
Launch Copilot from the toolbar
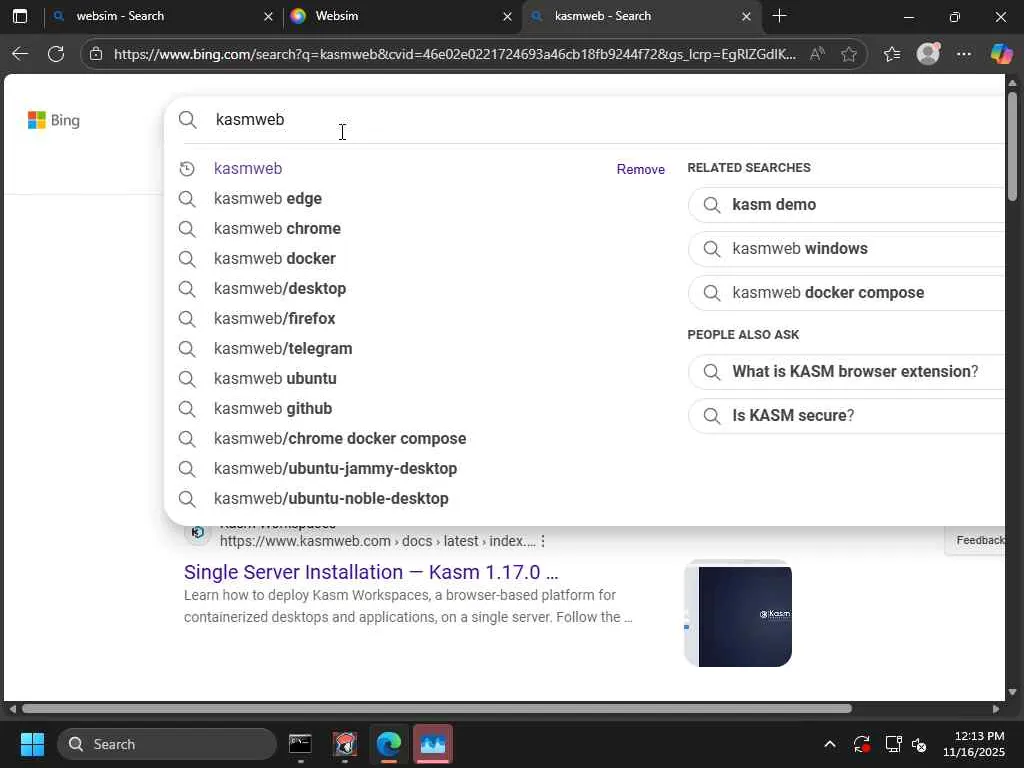(x=1001, y=54)
